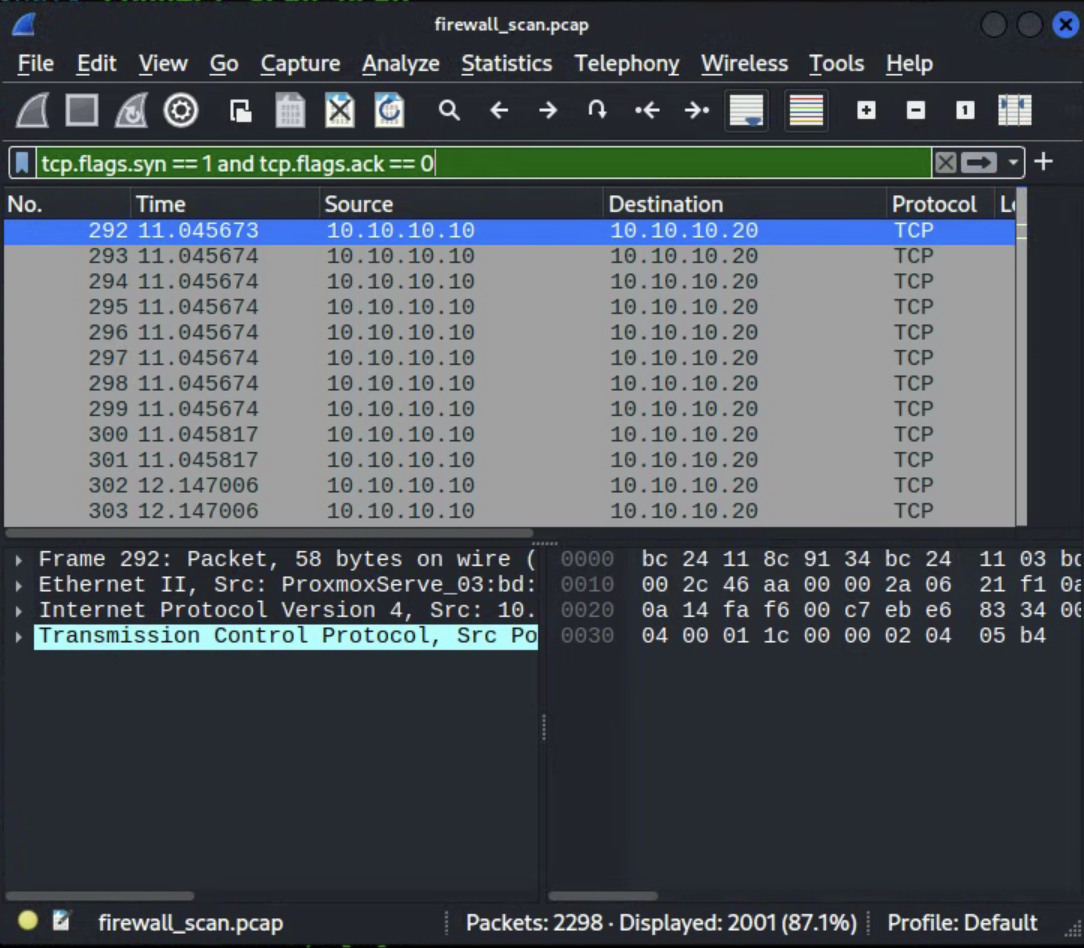Open Find Packet using the magnifier icon
This screenshot has height=948, width=1084.
[449, 110]
